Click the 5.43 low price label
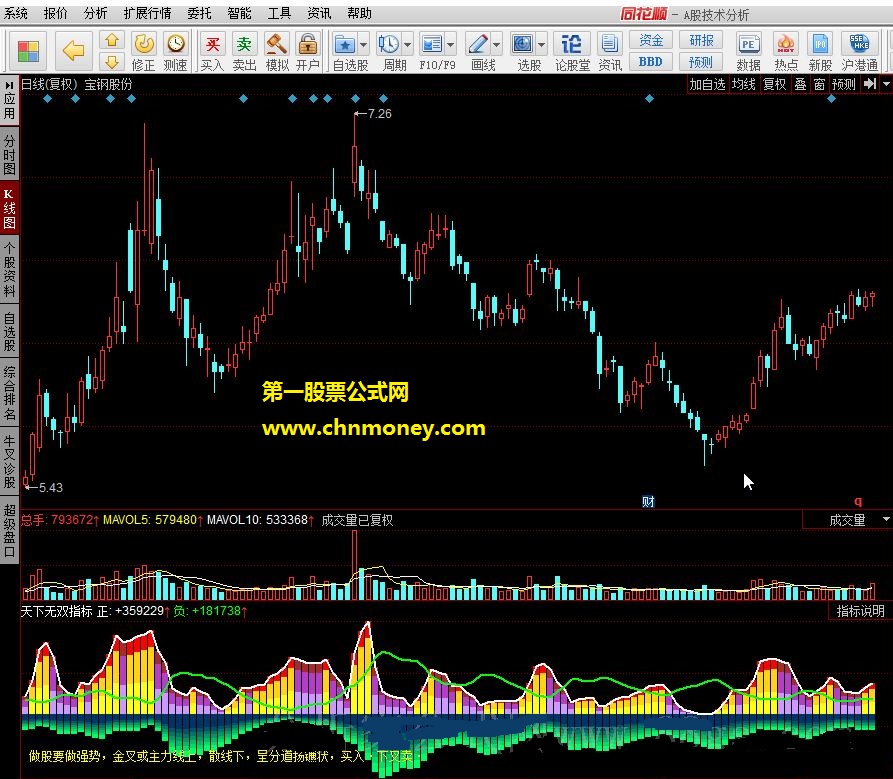The width and height of the screenshot is (893, 779). 51,487
